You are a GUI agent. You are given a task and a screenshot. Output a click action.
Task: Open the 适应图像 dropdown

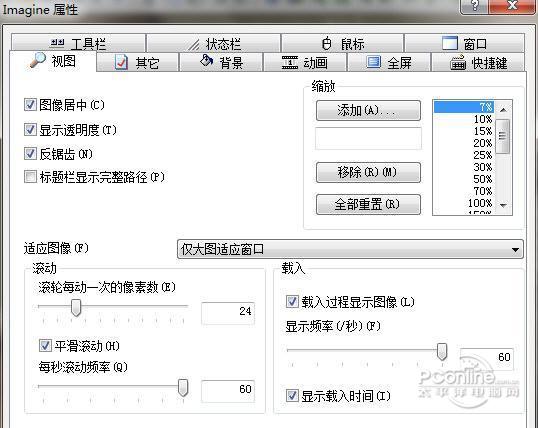[x=350, y=249]
